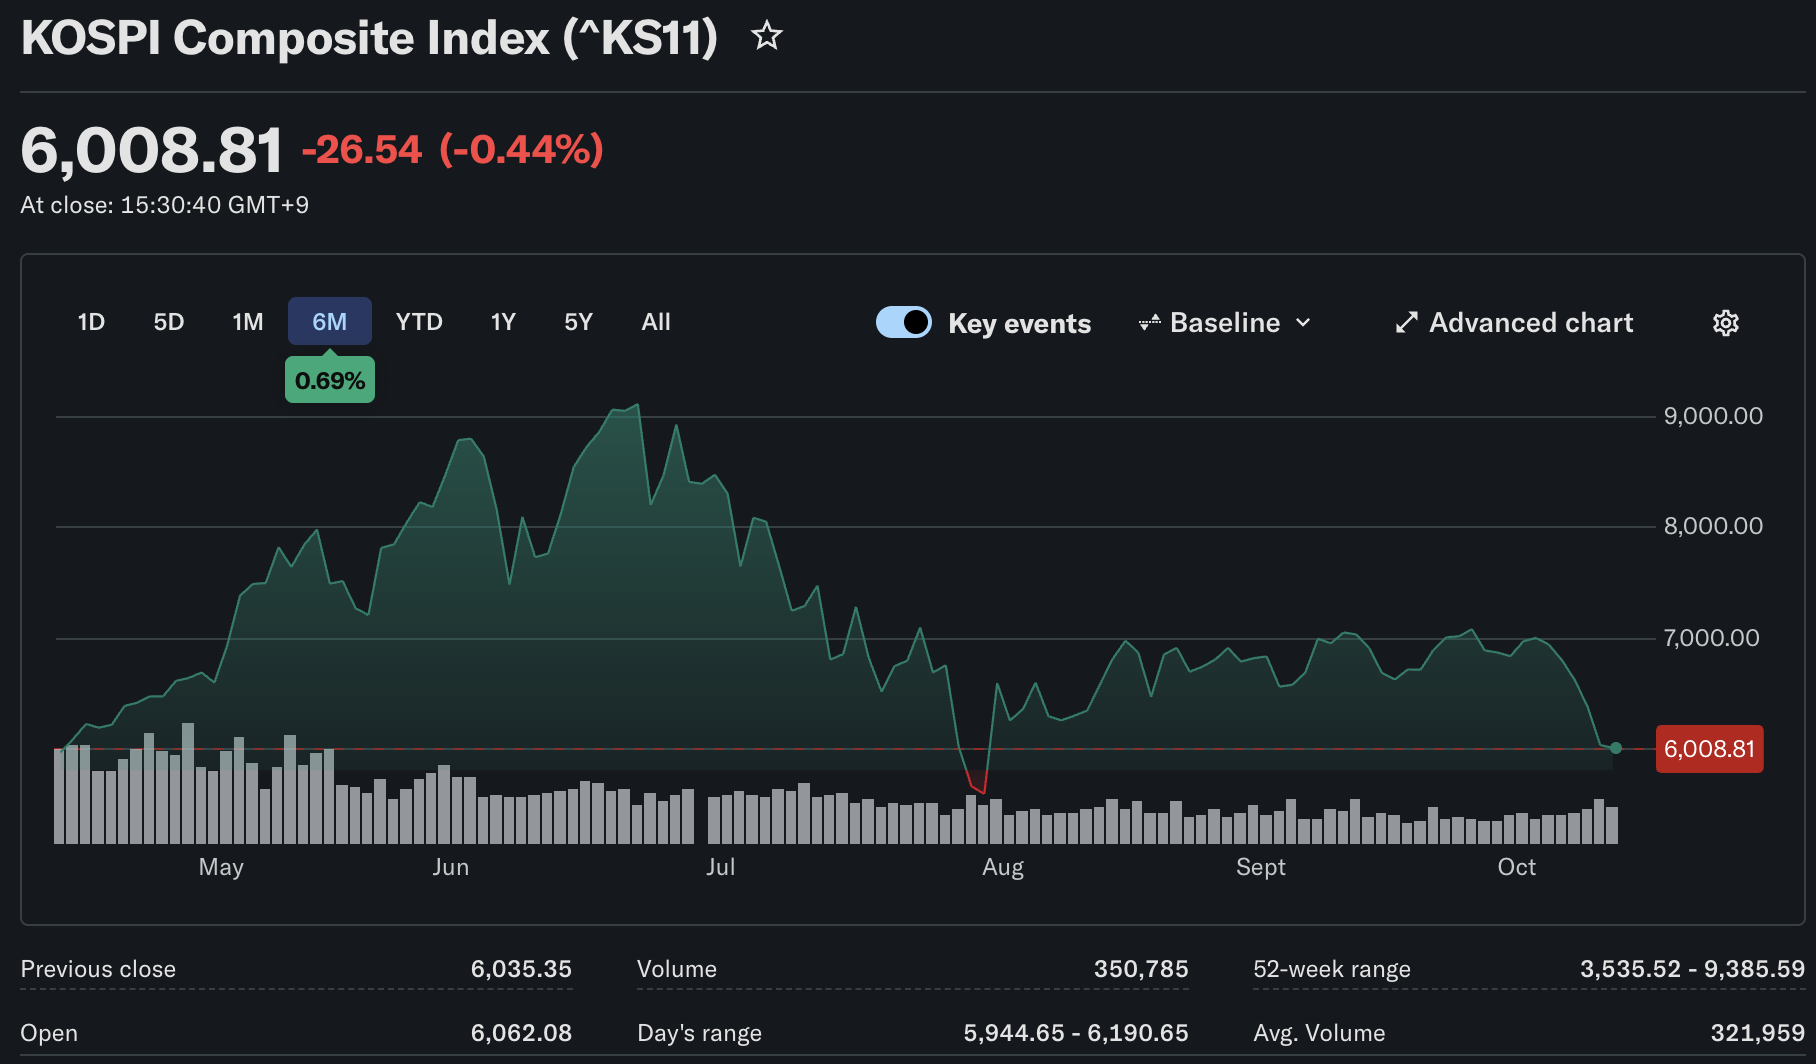Select the All time range
This screenshot has height=1064, width=1816.
(656, 322)
